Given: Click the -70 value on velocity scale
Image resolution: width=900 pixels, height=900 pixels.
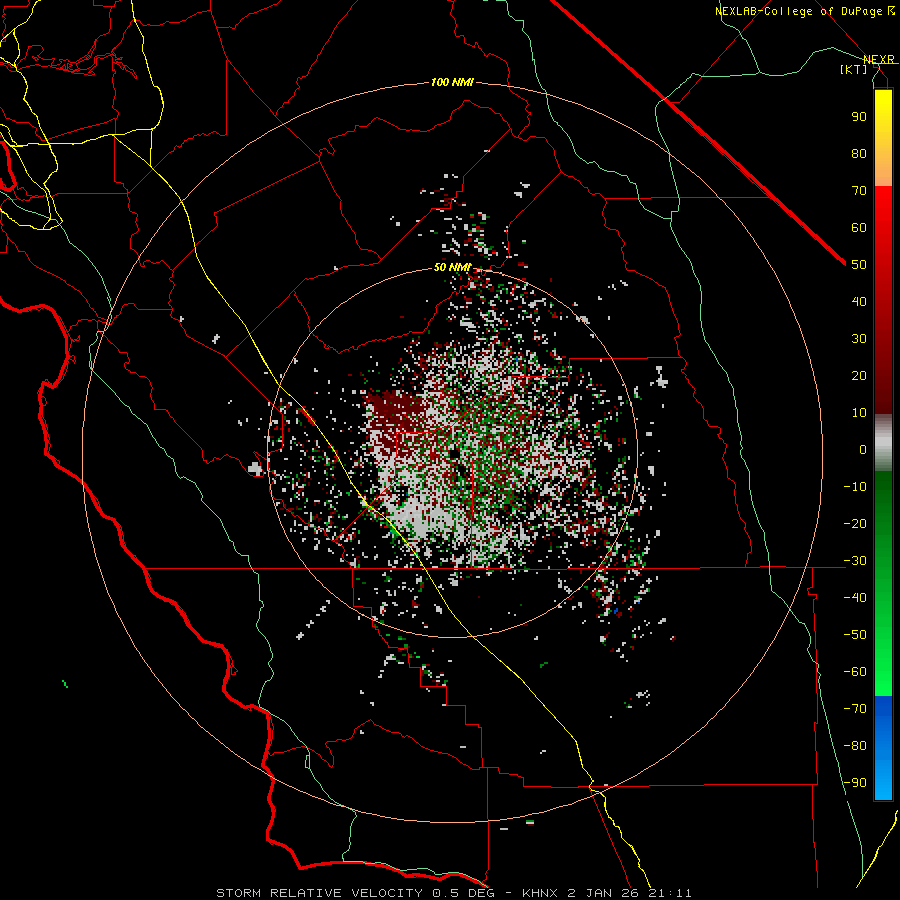Looking at the screenshot, I should coord(855,709).
